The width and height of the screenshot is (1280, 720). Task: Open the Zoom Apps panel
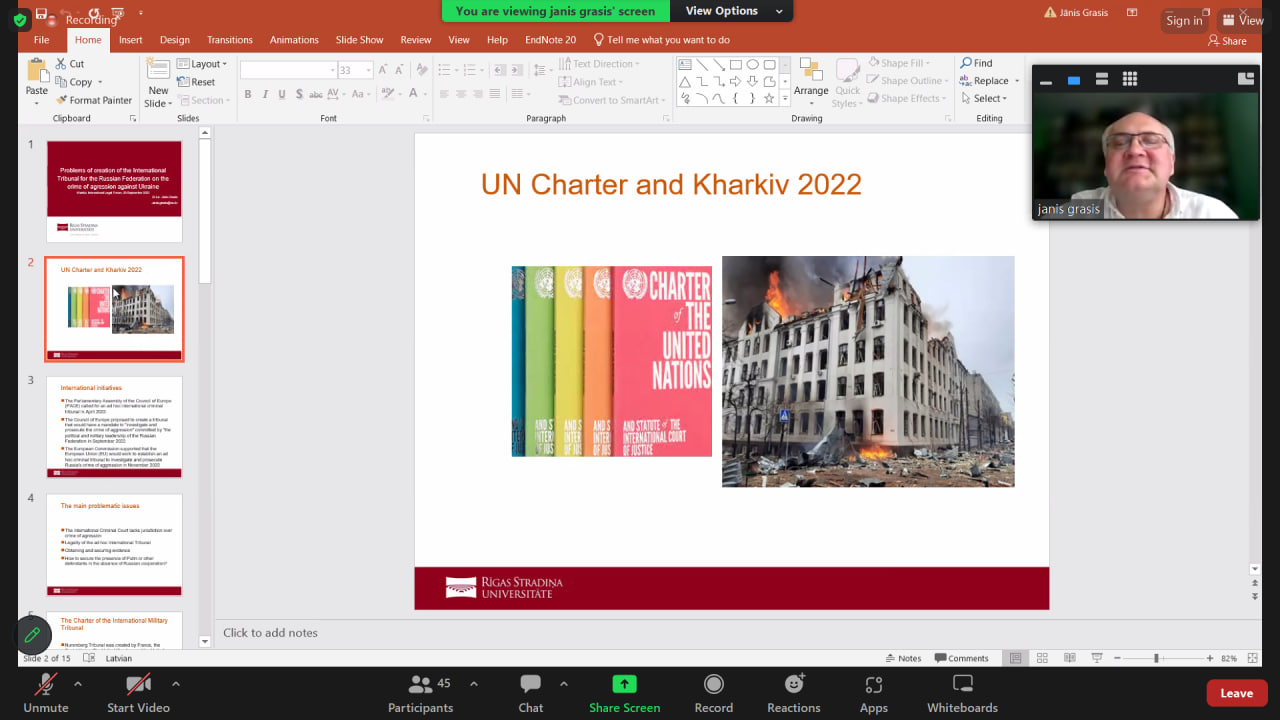tap(873, 692)
